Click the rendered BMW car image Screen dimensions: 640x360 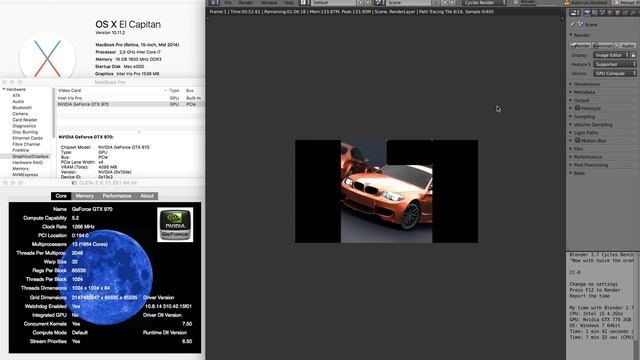[387, 191]
